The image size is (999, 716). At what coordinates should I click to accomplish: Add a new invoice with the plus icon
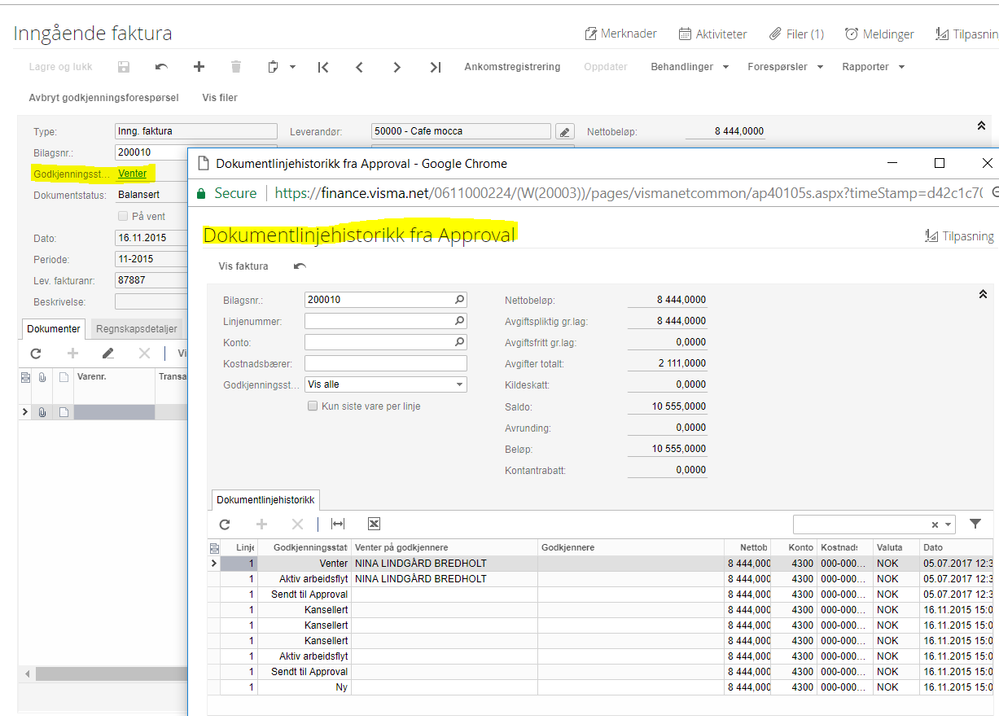[199, 67]
